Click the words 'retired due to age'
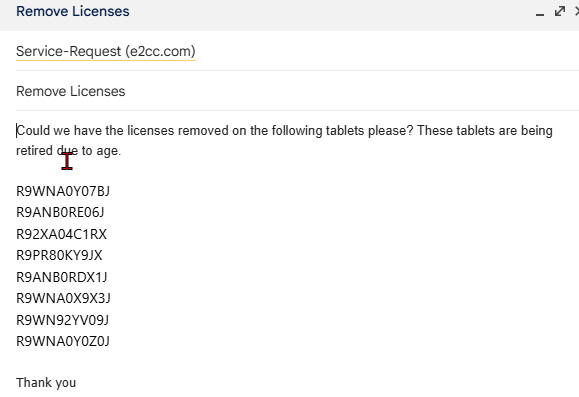This screenshot has width=579, height=397. [68, 151]
